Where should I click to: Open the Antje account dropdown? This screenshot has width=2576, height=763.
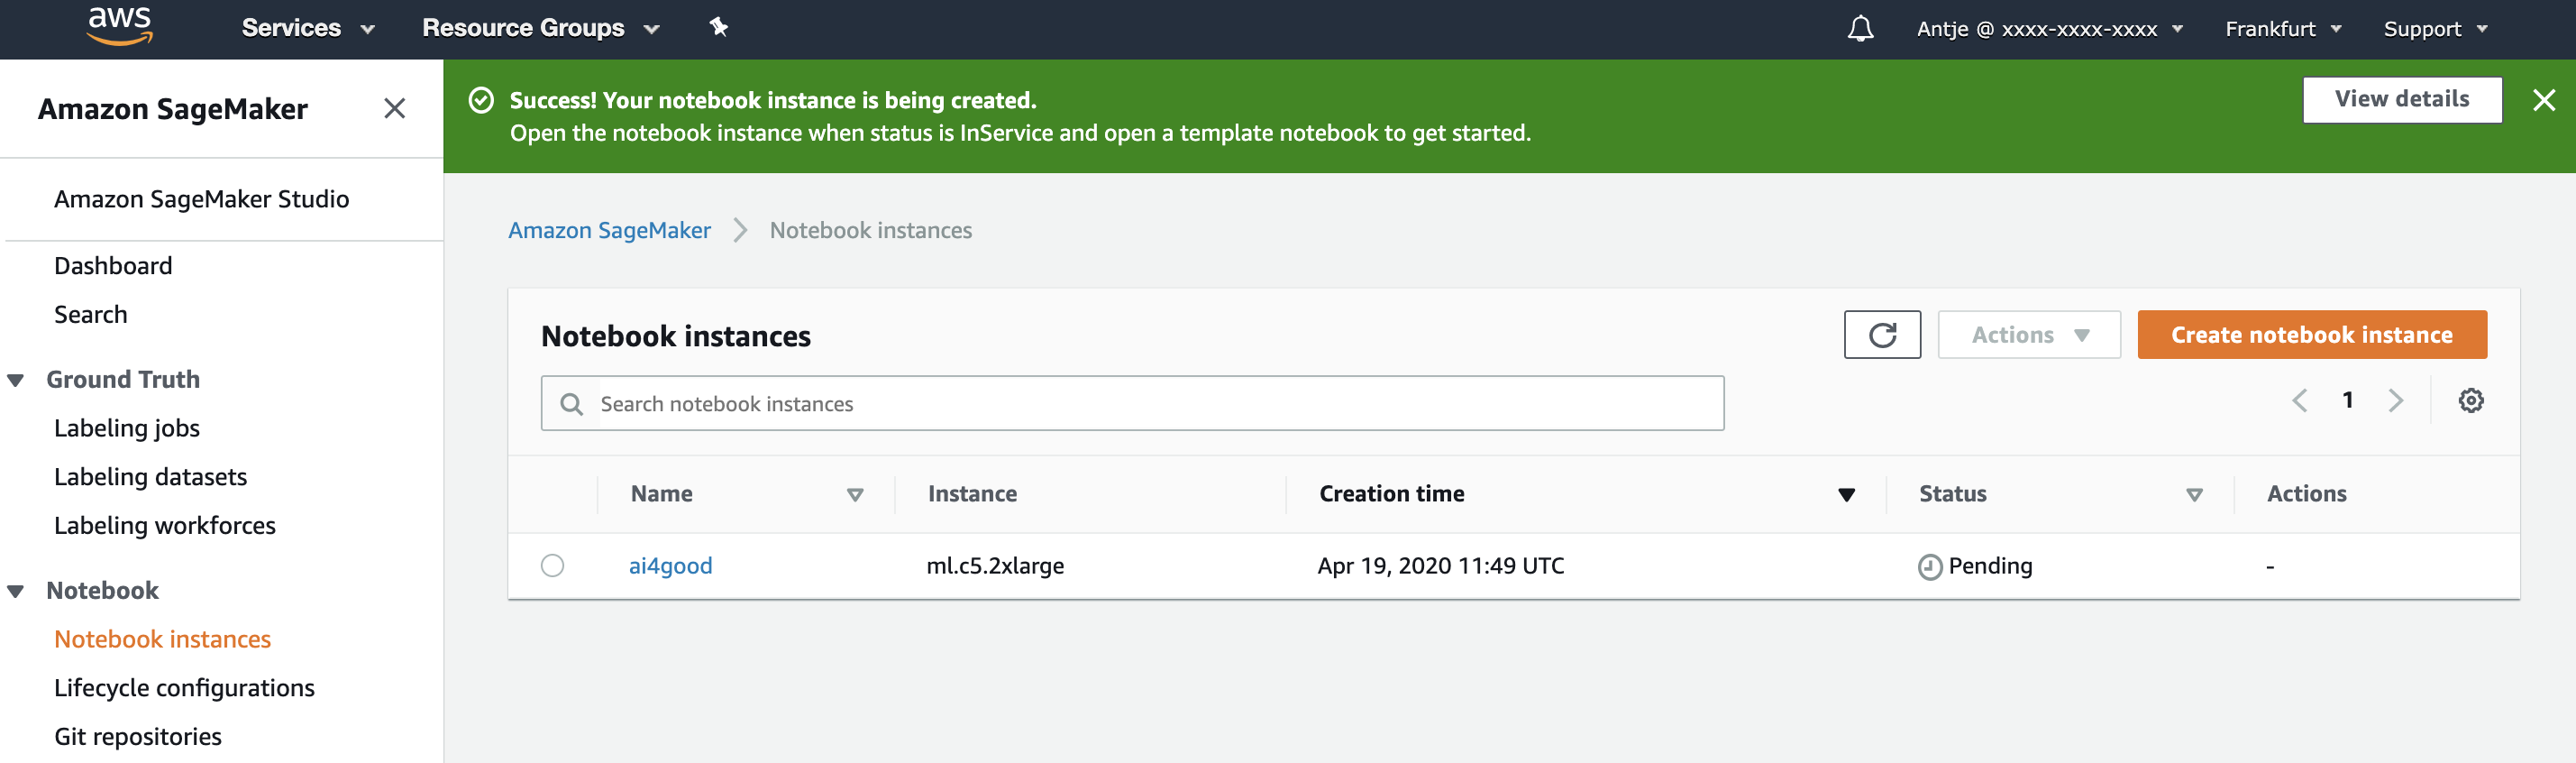point(2049,29)
